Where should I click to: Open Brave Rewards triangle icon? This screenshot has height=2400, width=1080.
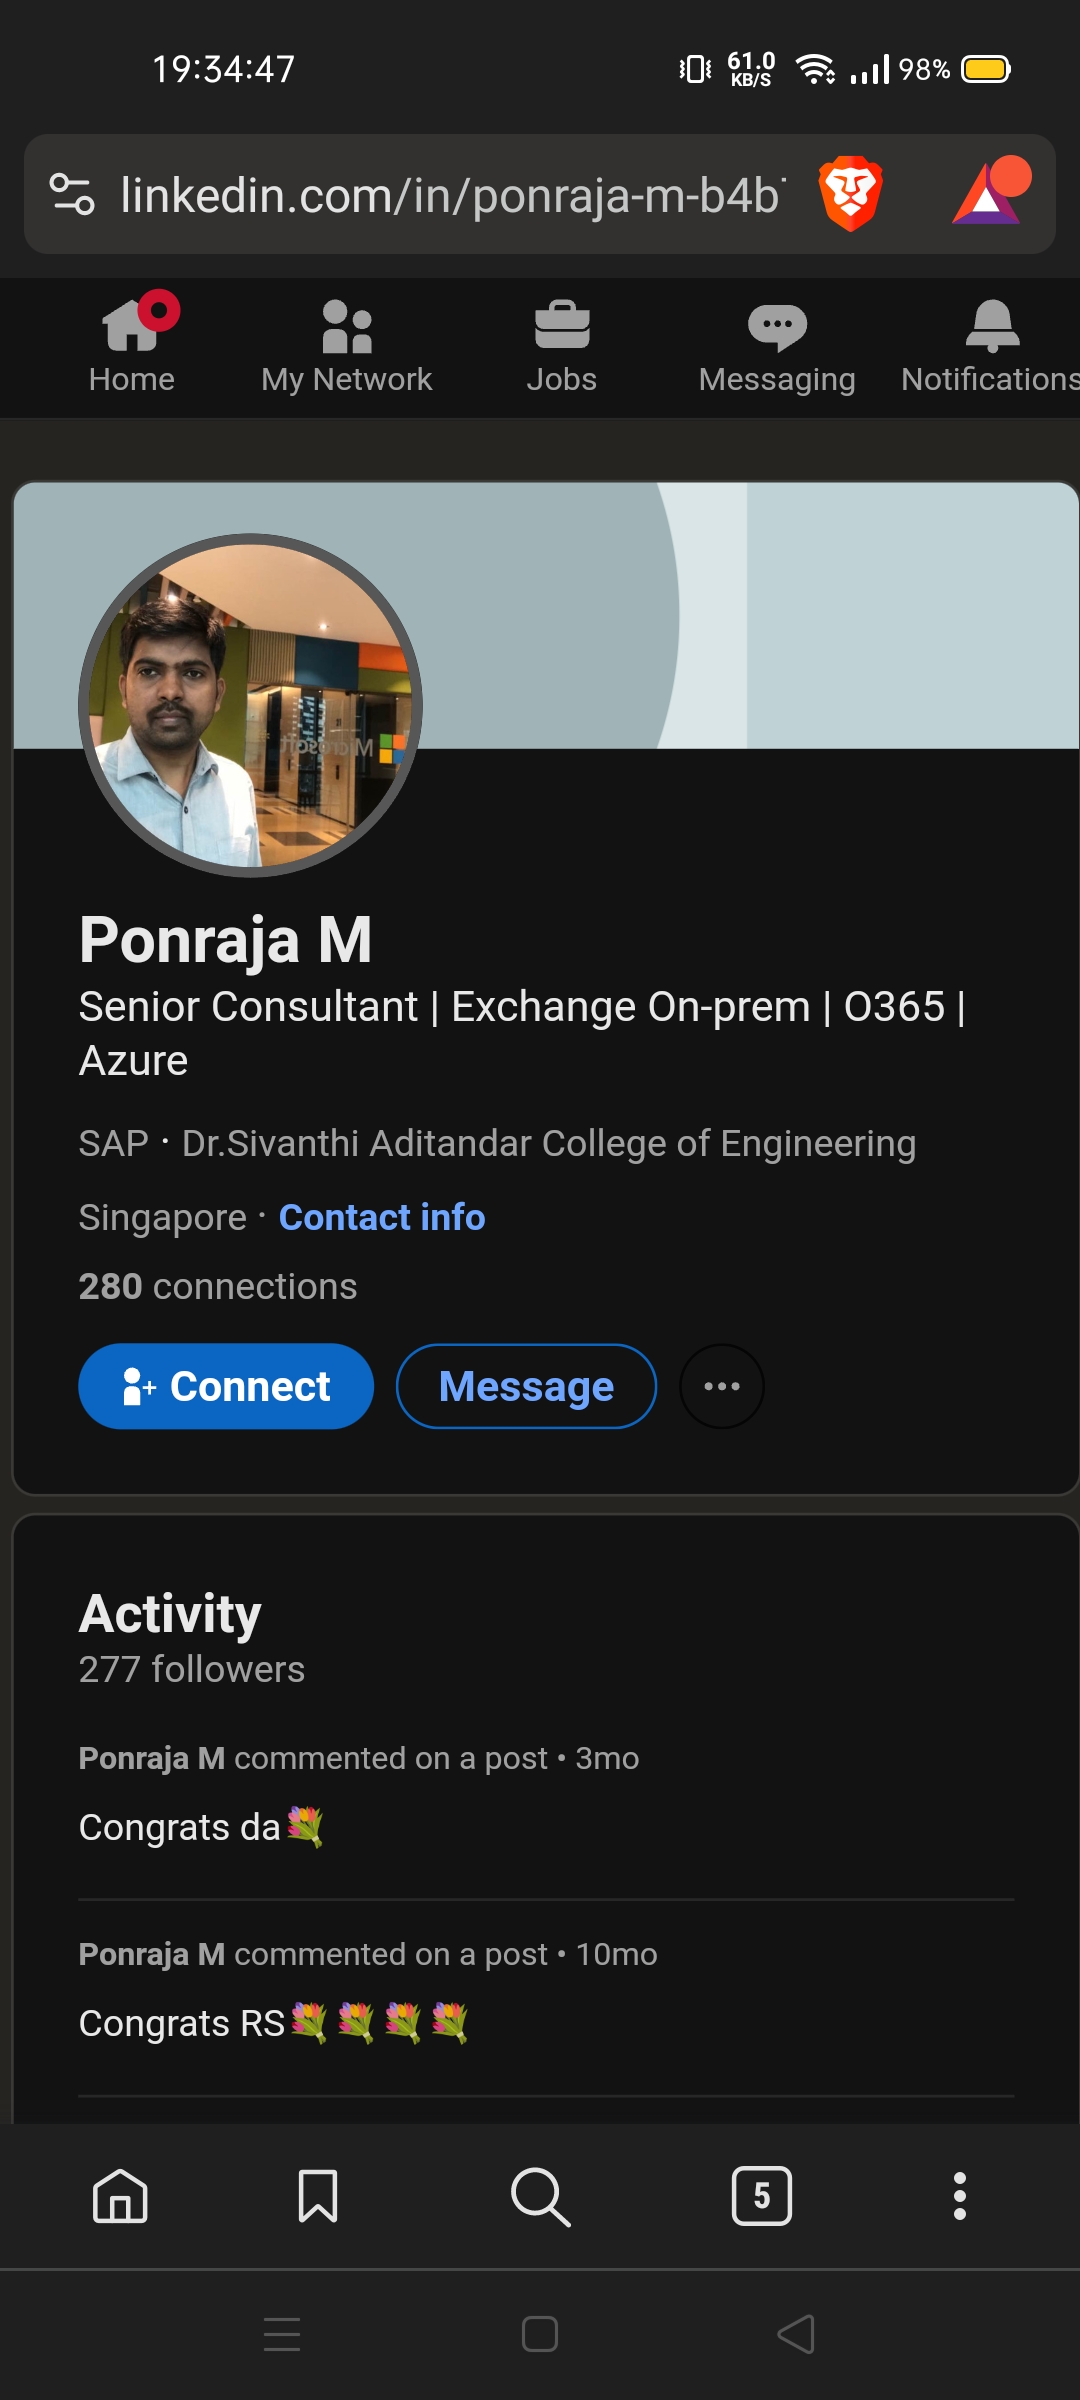[989, 193]
